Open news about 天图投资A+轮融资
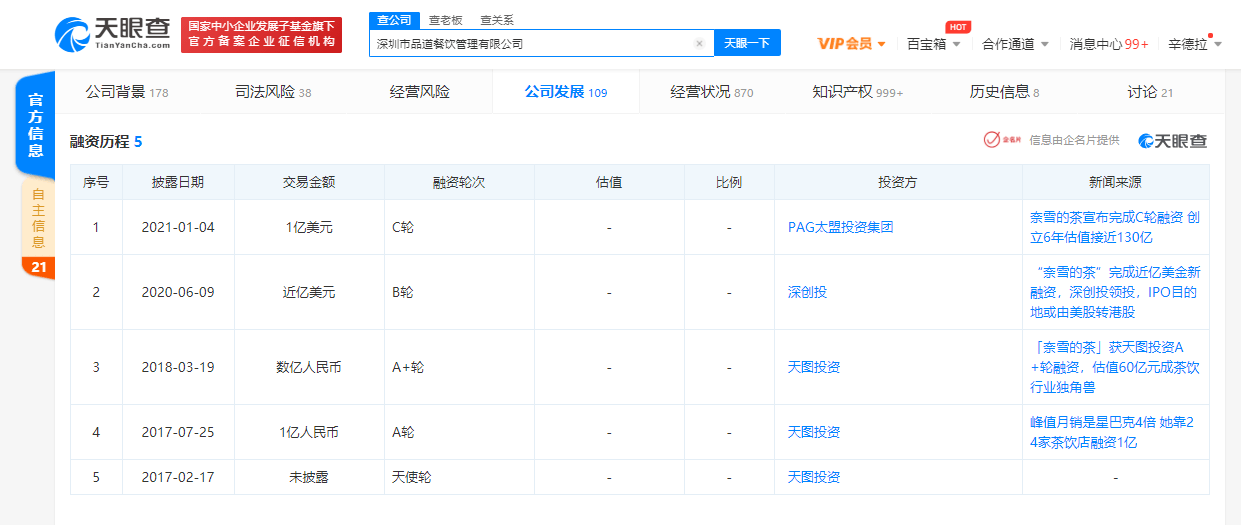 pos(1114,367)
